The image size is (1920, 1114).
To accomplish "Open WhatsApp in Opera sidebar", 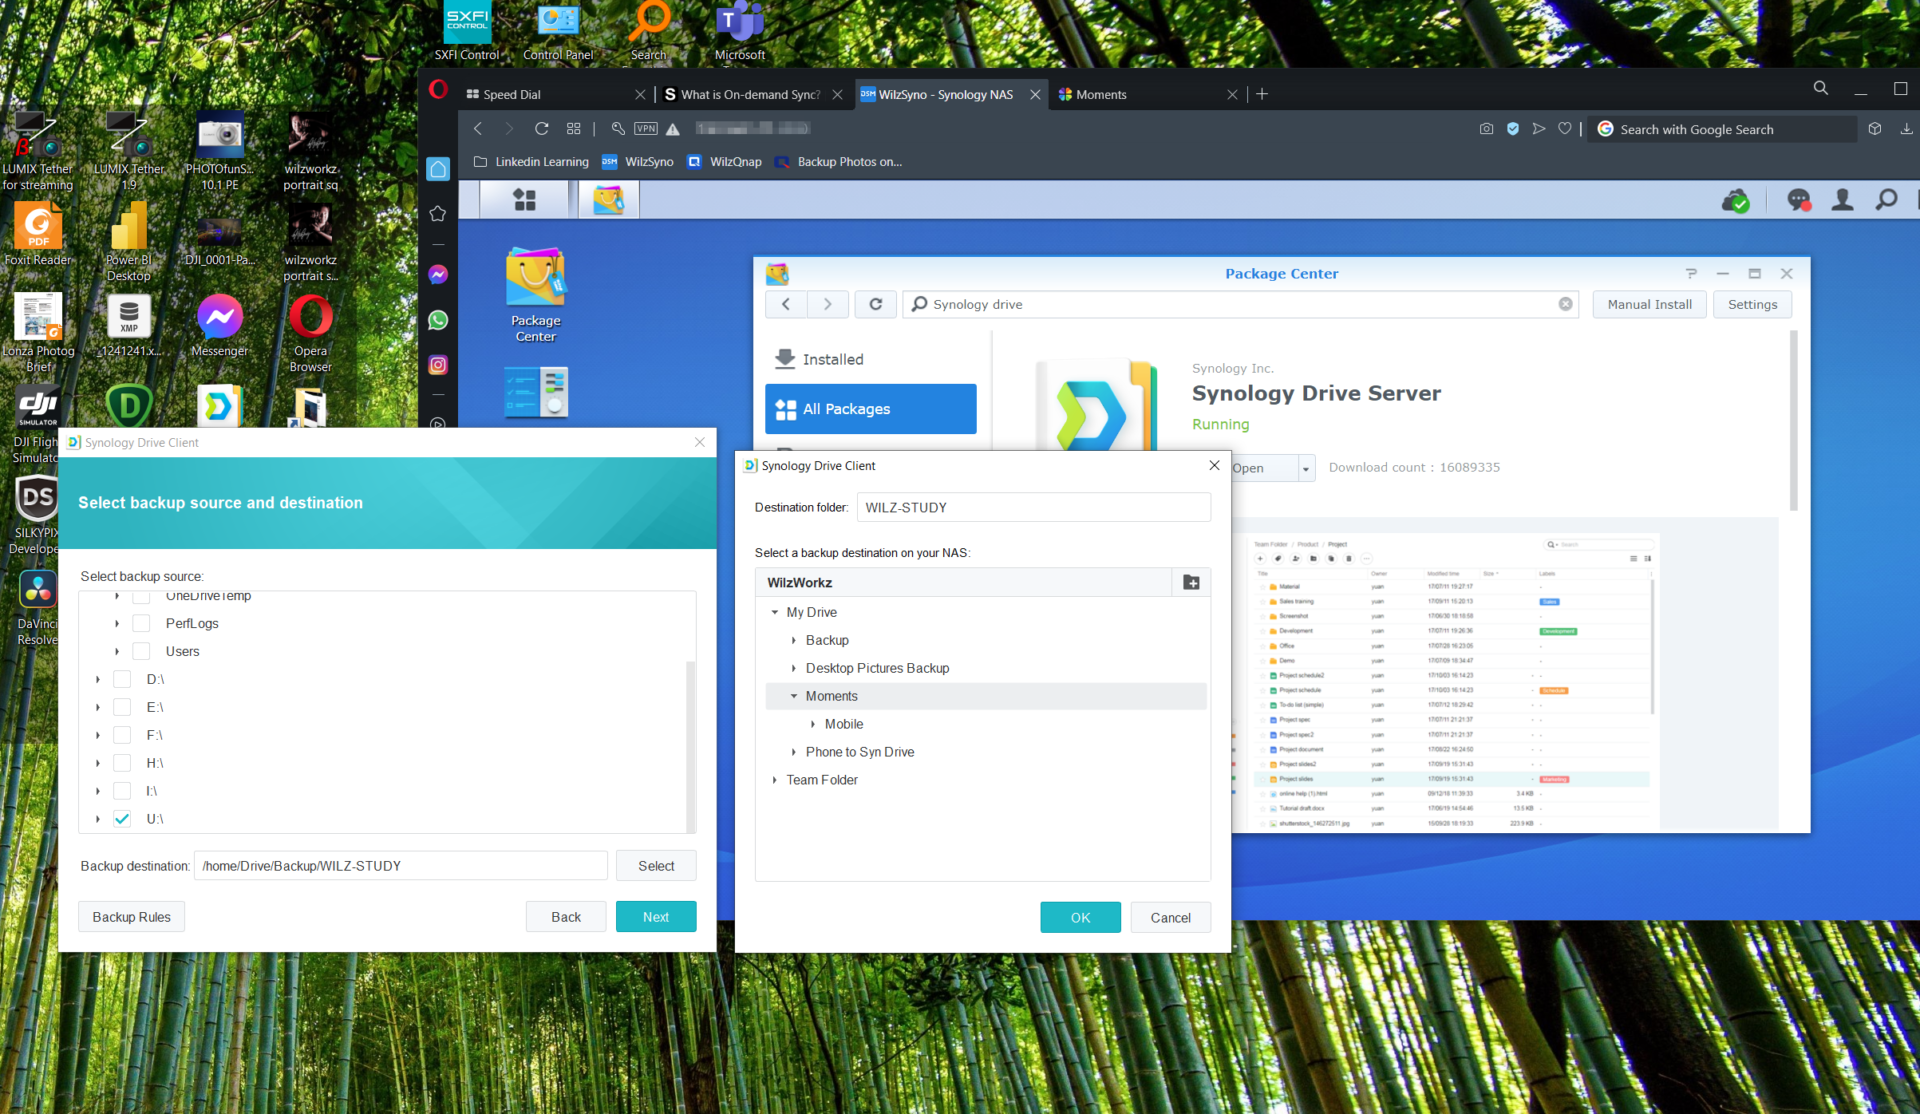I will pyautogui.click(x=438, y=320).
